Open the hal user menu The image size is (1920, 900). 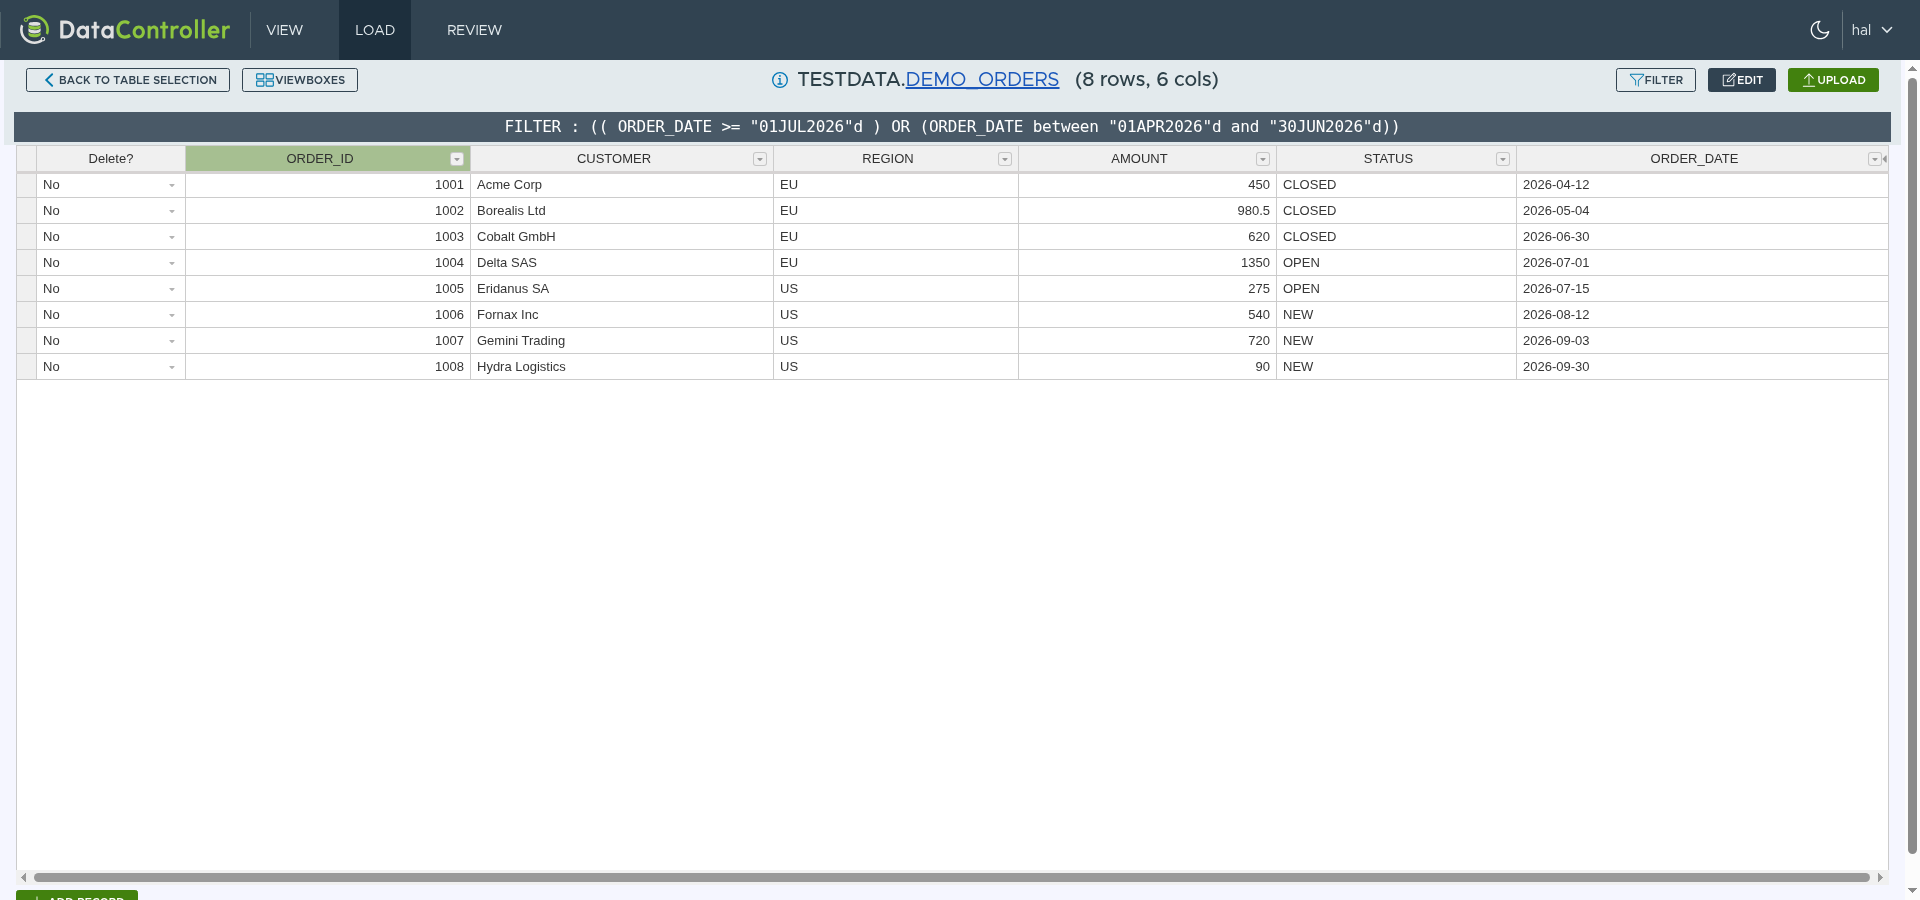point(1872,30)
